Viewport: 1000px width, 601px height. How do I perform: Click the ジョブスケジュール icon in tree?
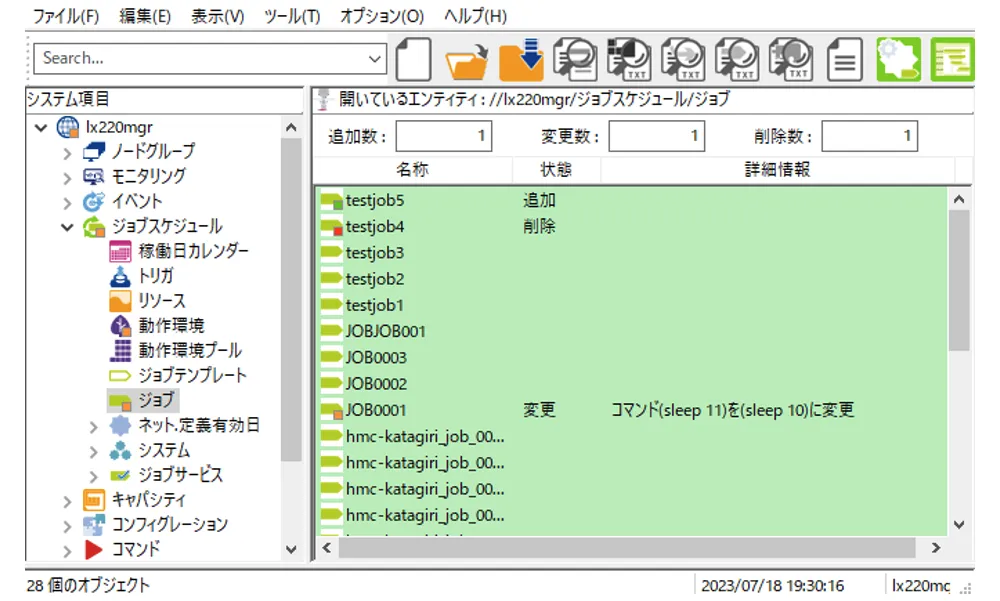point(94,226)
